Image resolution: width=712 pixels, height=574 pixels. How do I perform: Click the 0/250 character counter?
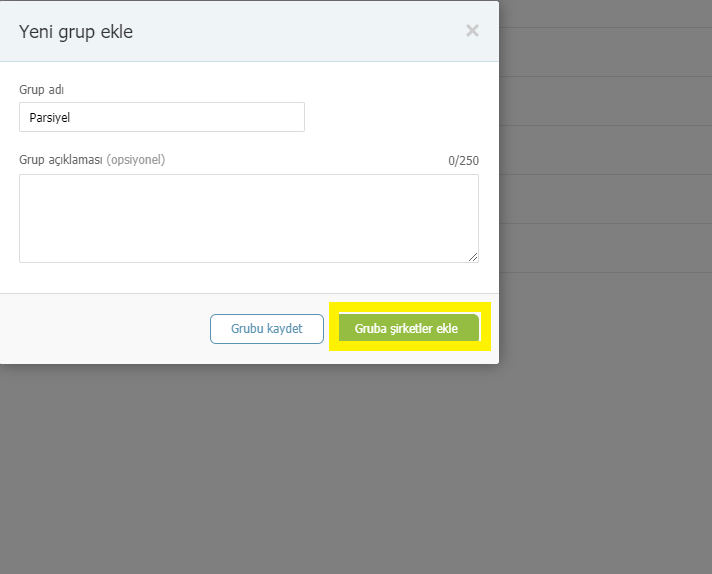tap(463, 161)
